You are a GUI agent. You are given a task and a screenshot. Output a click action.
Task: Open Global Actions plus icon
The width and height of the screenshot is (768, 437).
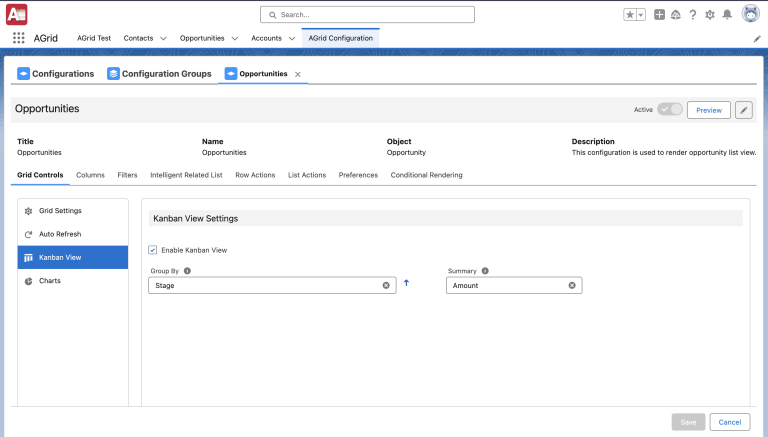[659, 15]
